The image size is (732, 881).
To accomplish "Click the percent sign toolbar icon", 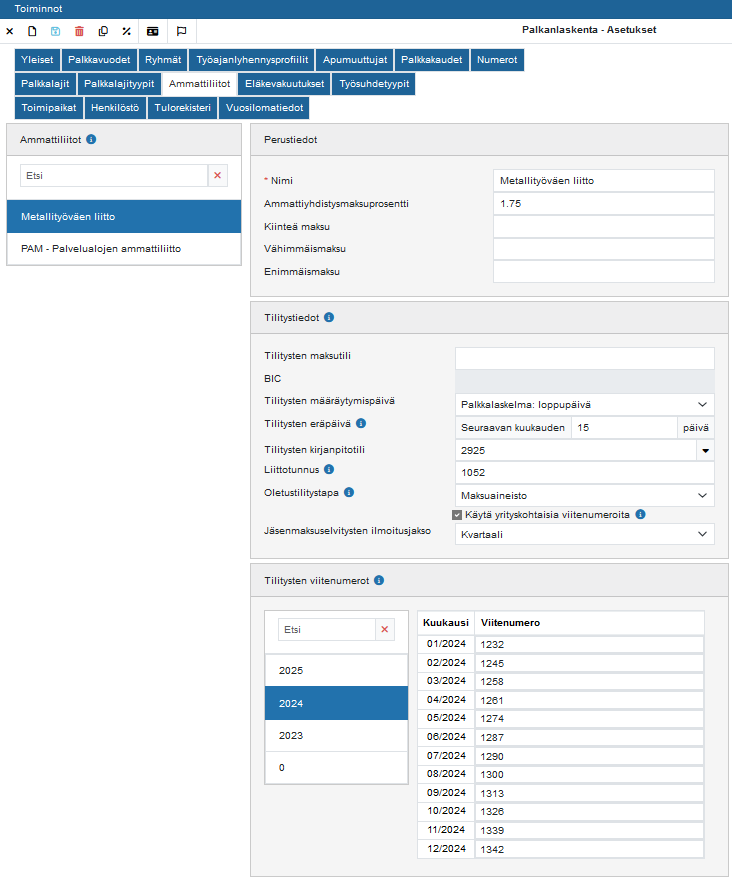I will pyautogui.click(x=126, y=31).
